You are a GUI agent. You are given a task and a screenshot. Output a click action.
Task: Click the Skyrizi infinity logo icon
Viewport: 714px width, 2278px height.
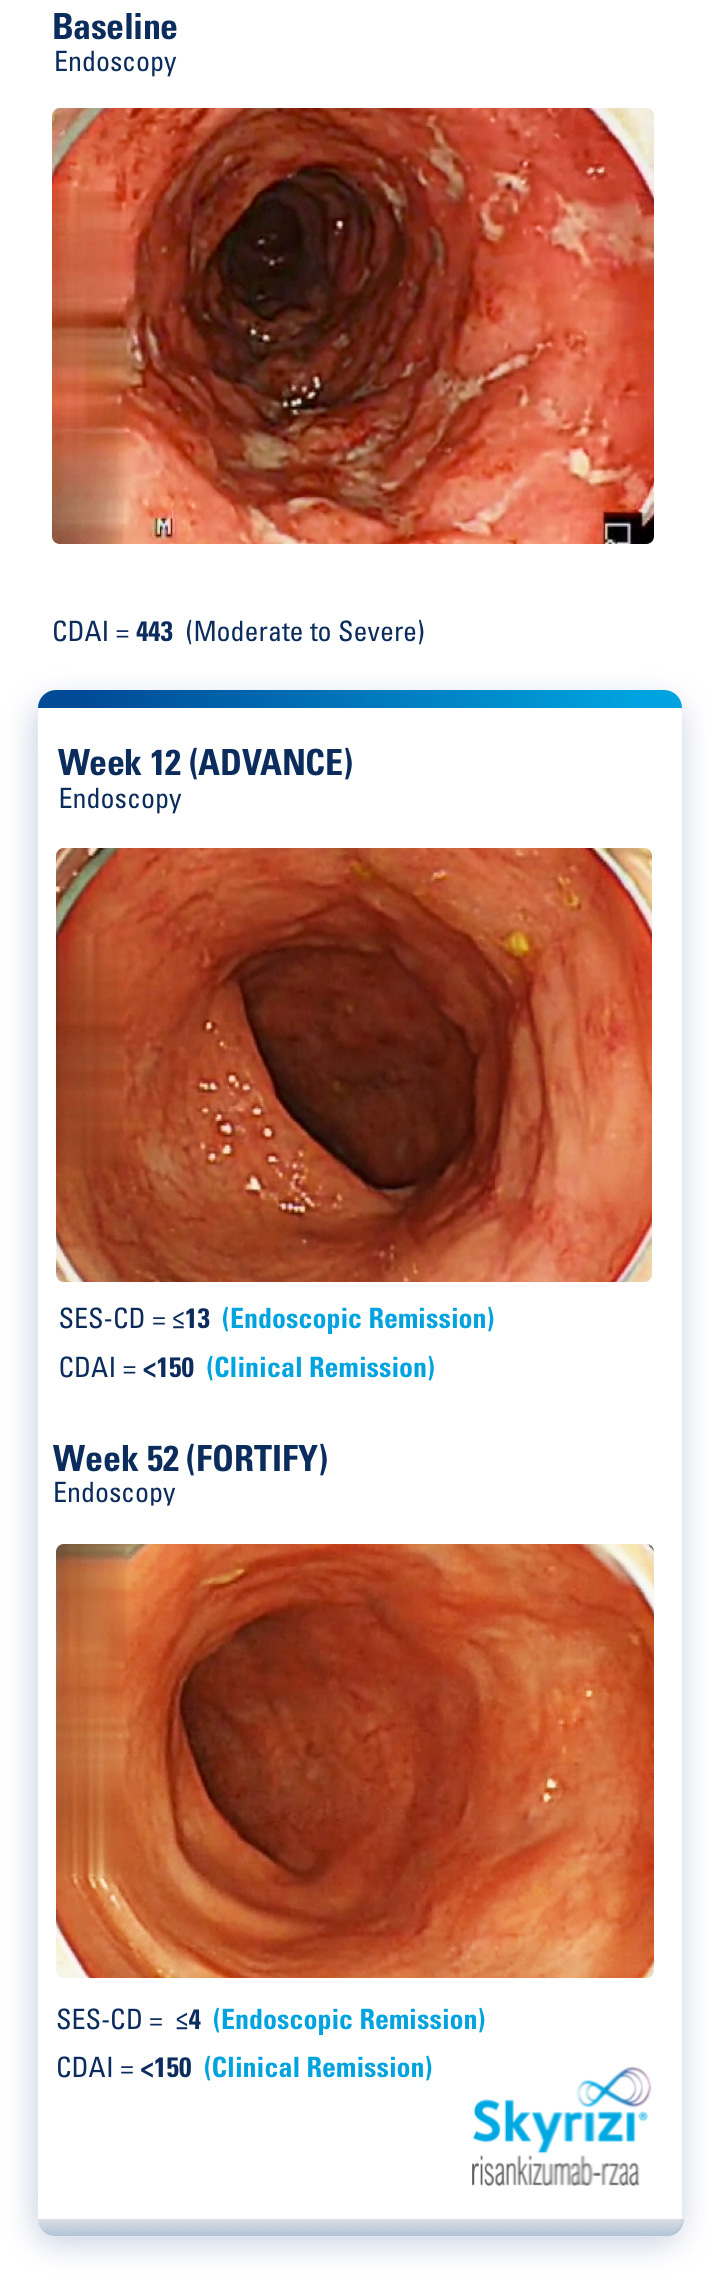point(614,2088)
